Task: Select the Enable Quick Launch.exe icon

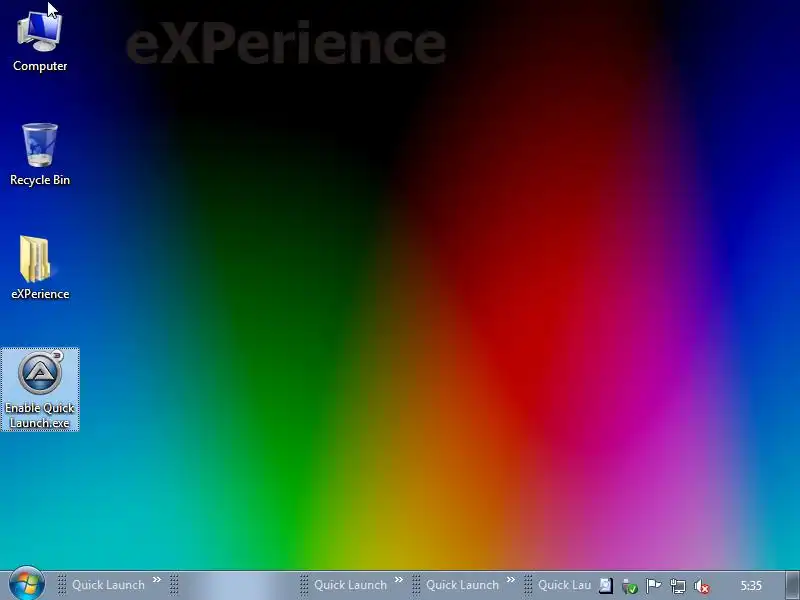Action: [40, 389]
